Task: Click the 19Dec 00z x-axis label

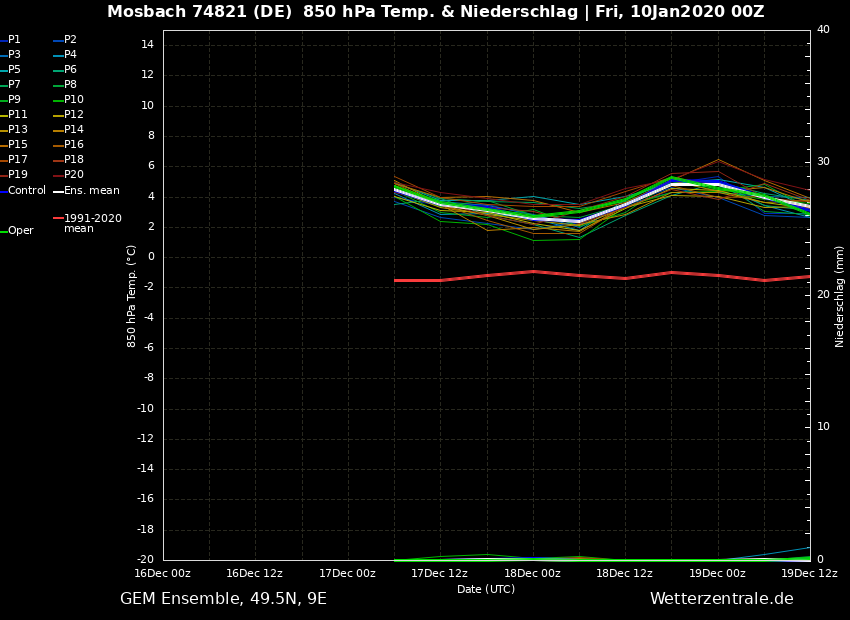Action: 717,573
